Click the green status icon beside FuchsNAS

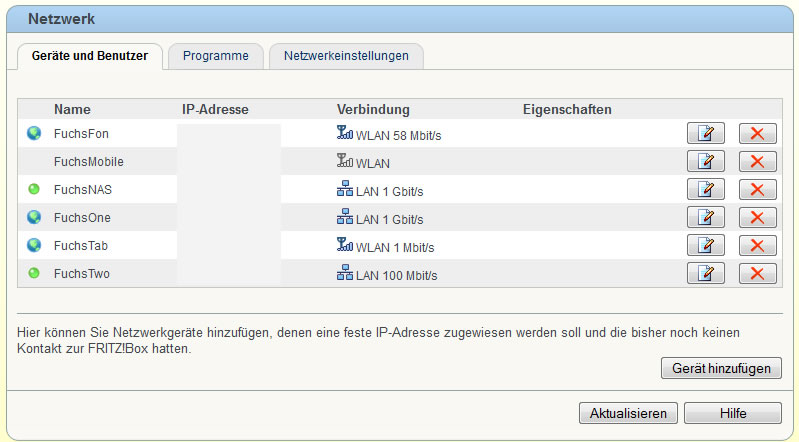pyautogui.click(x=33, y=189)
